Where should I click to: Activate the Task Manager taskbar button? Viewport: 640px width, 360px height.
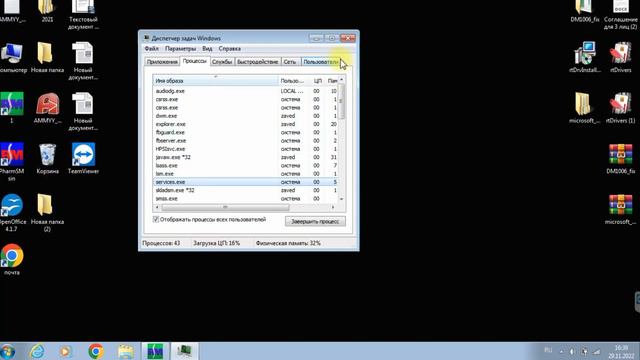184,351
